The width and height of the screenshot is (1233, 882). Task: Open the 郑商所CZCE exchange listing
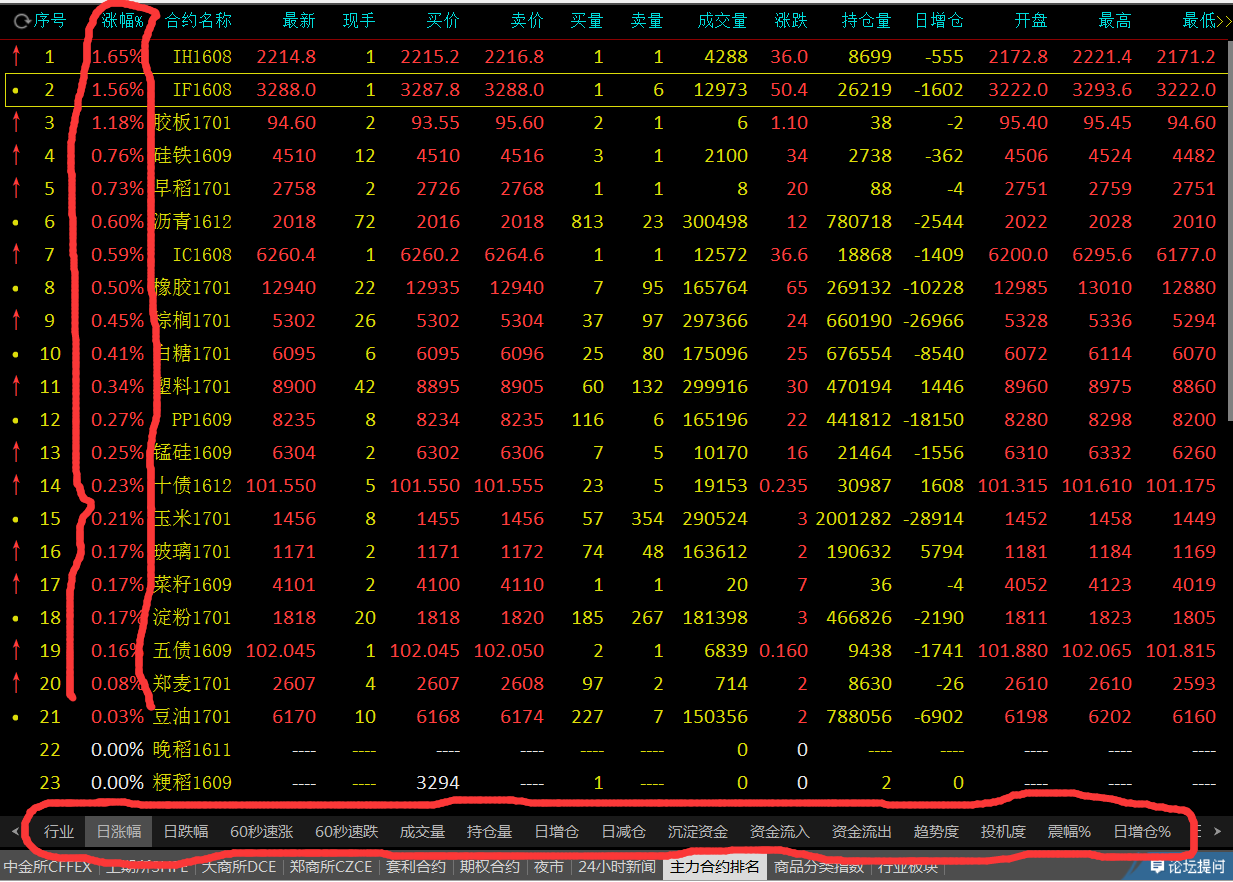330,868
